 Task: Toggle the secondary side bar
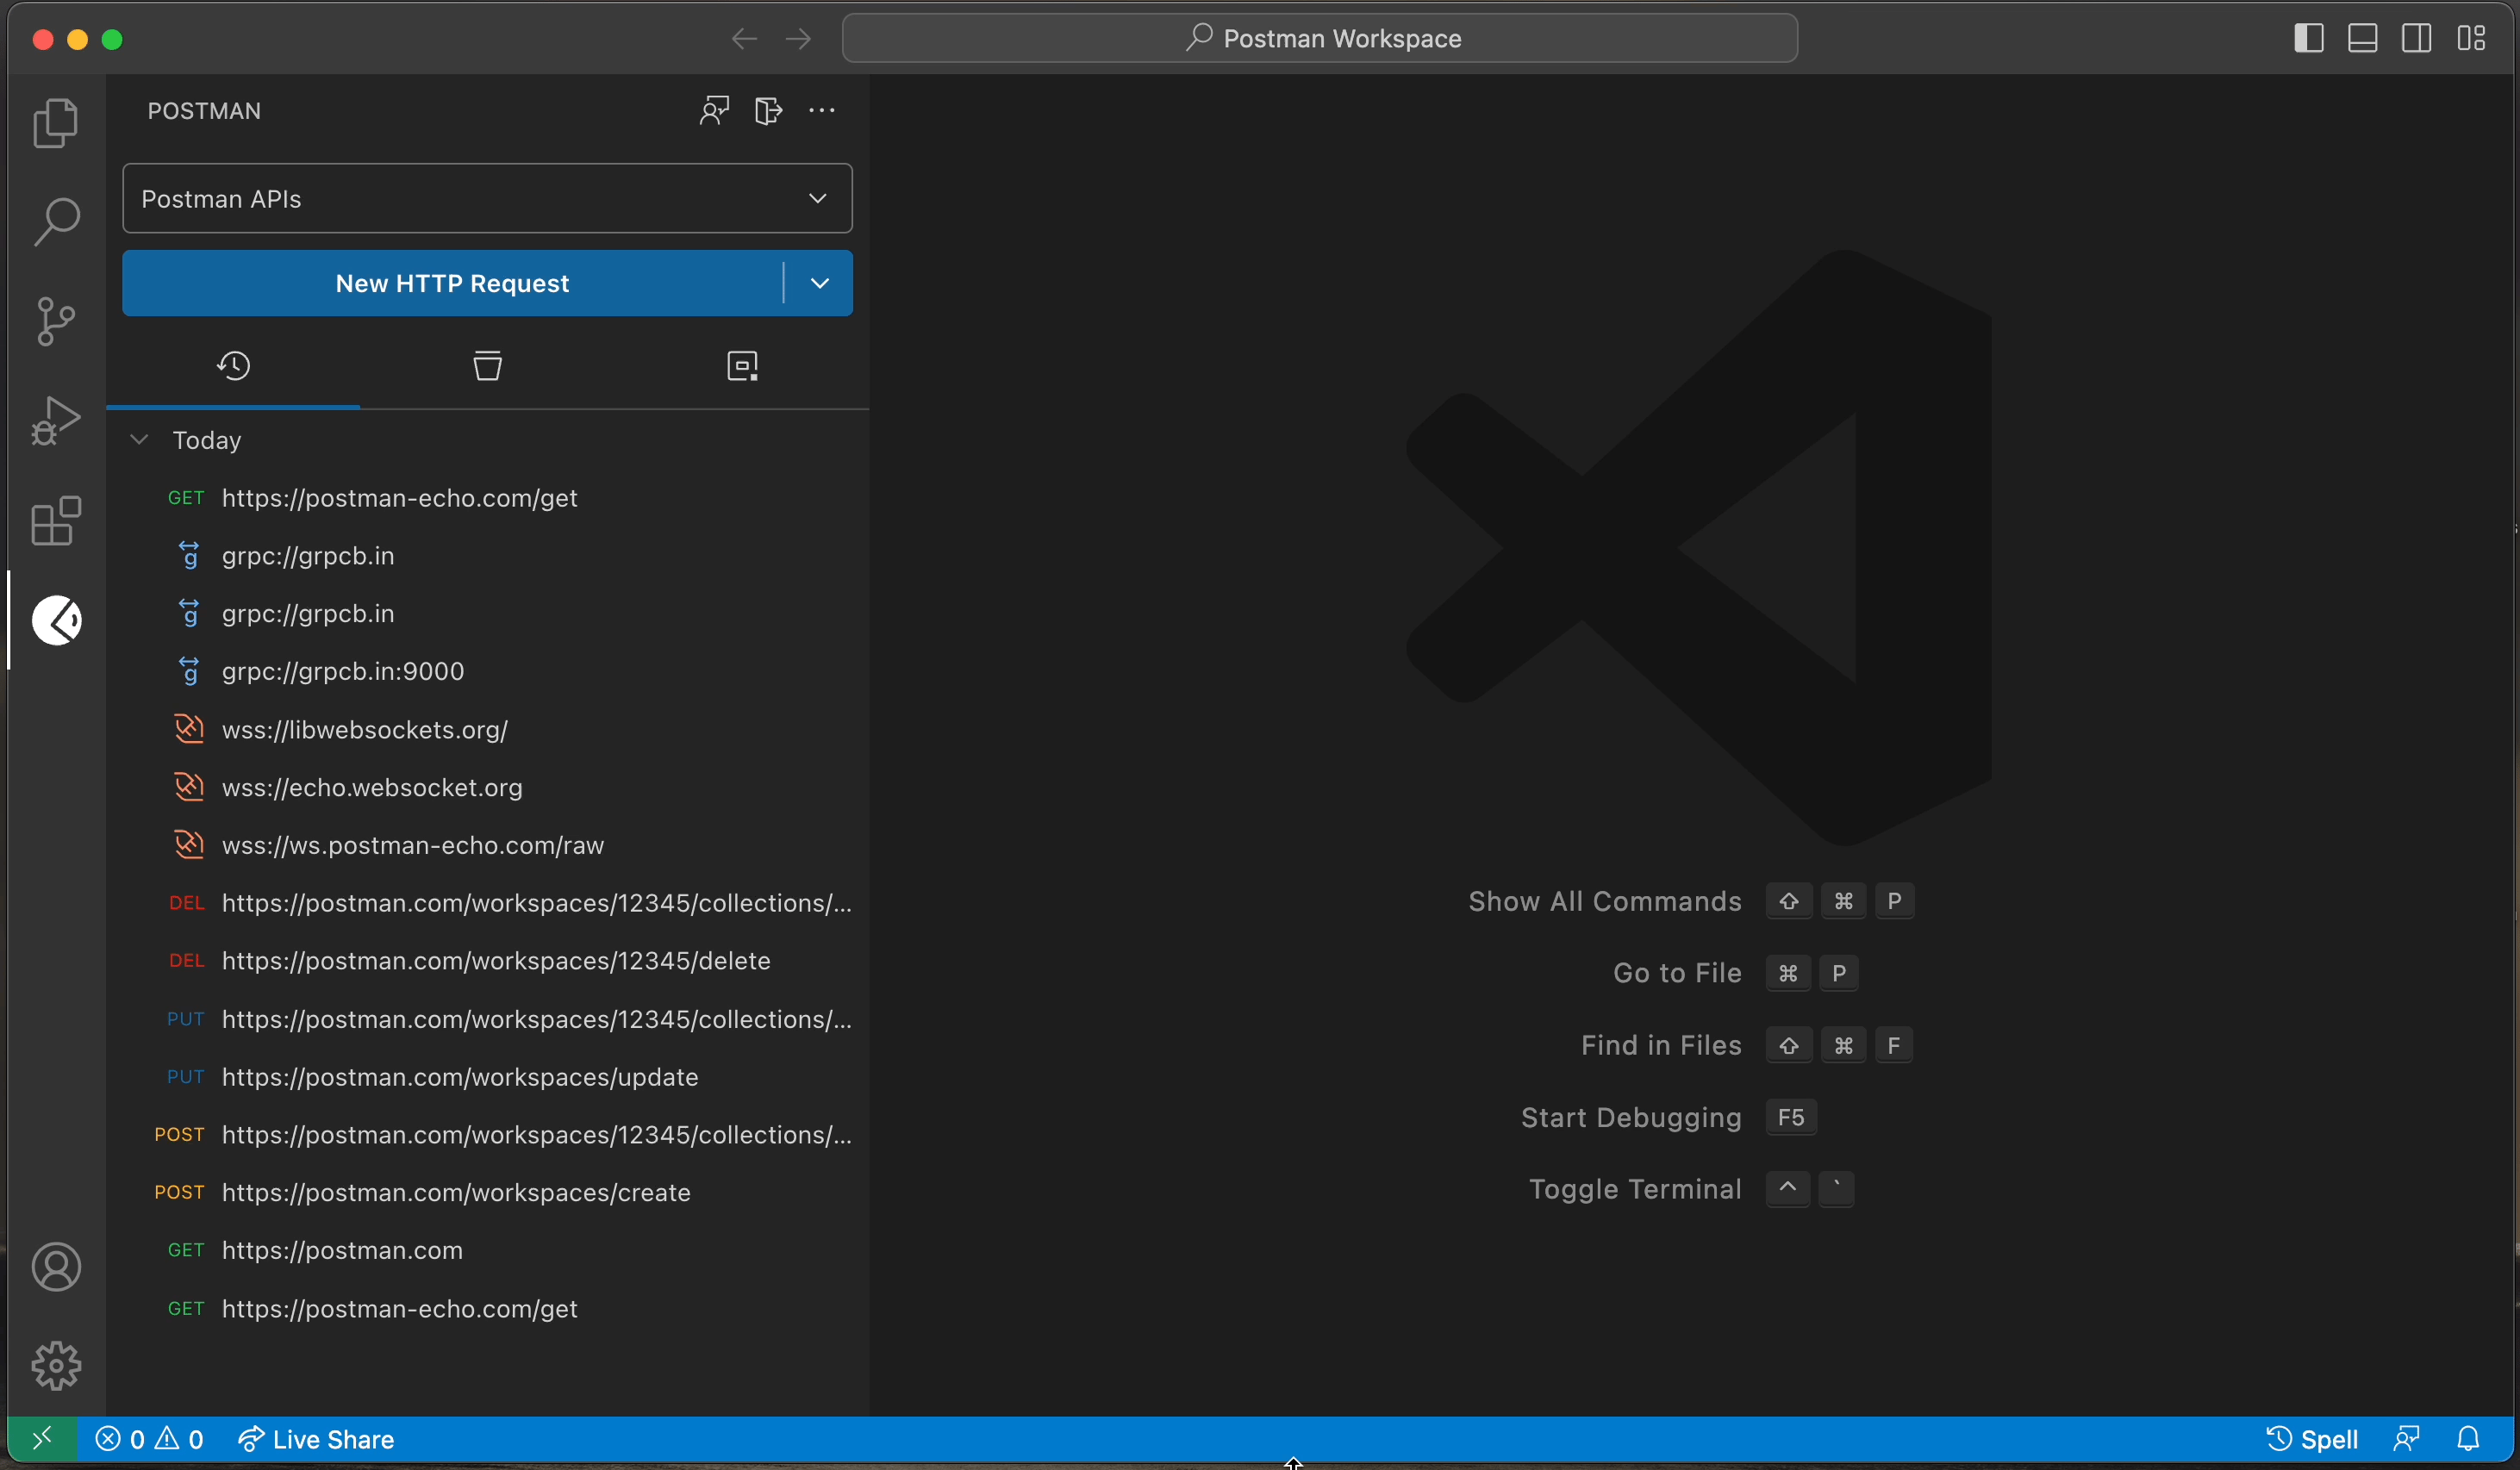pos(2417,39)
